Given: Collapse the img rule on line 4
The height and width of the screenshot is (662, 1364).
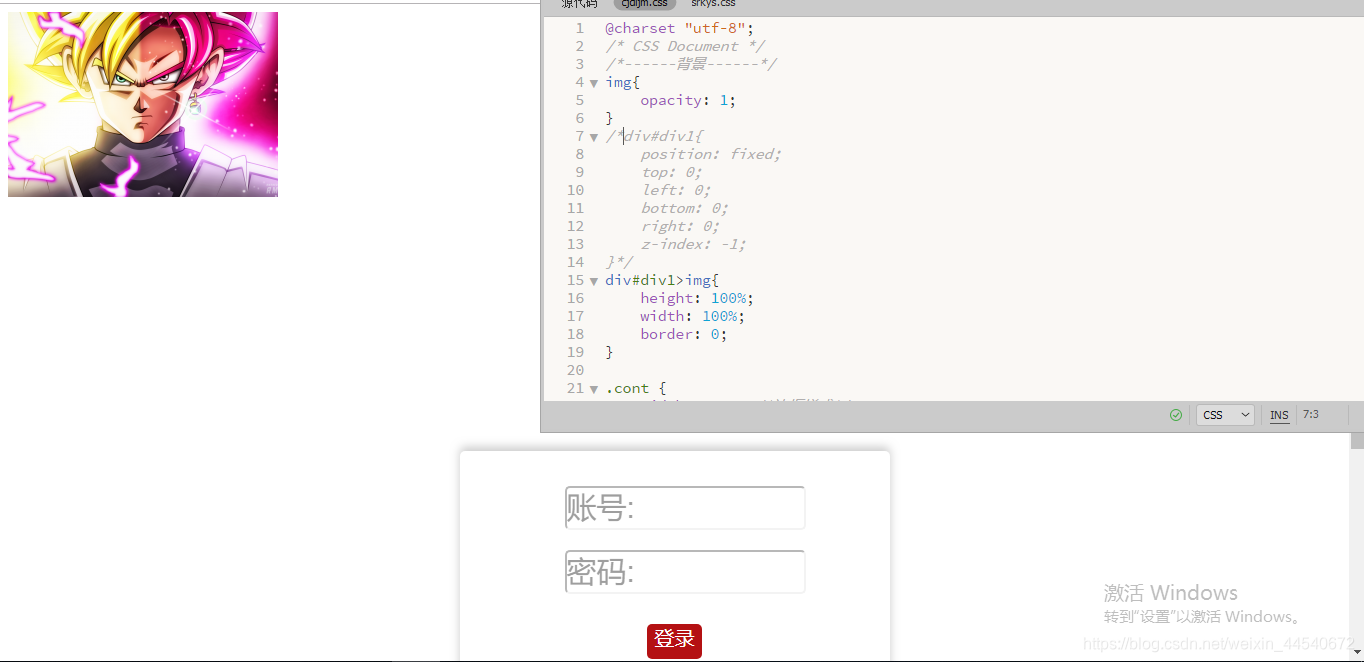Looking at the screenshot, I should (x=594, y=83).
